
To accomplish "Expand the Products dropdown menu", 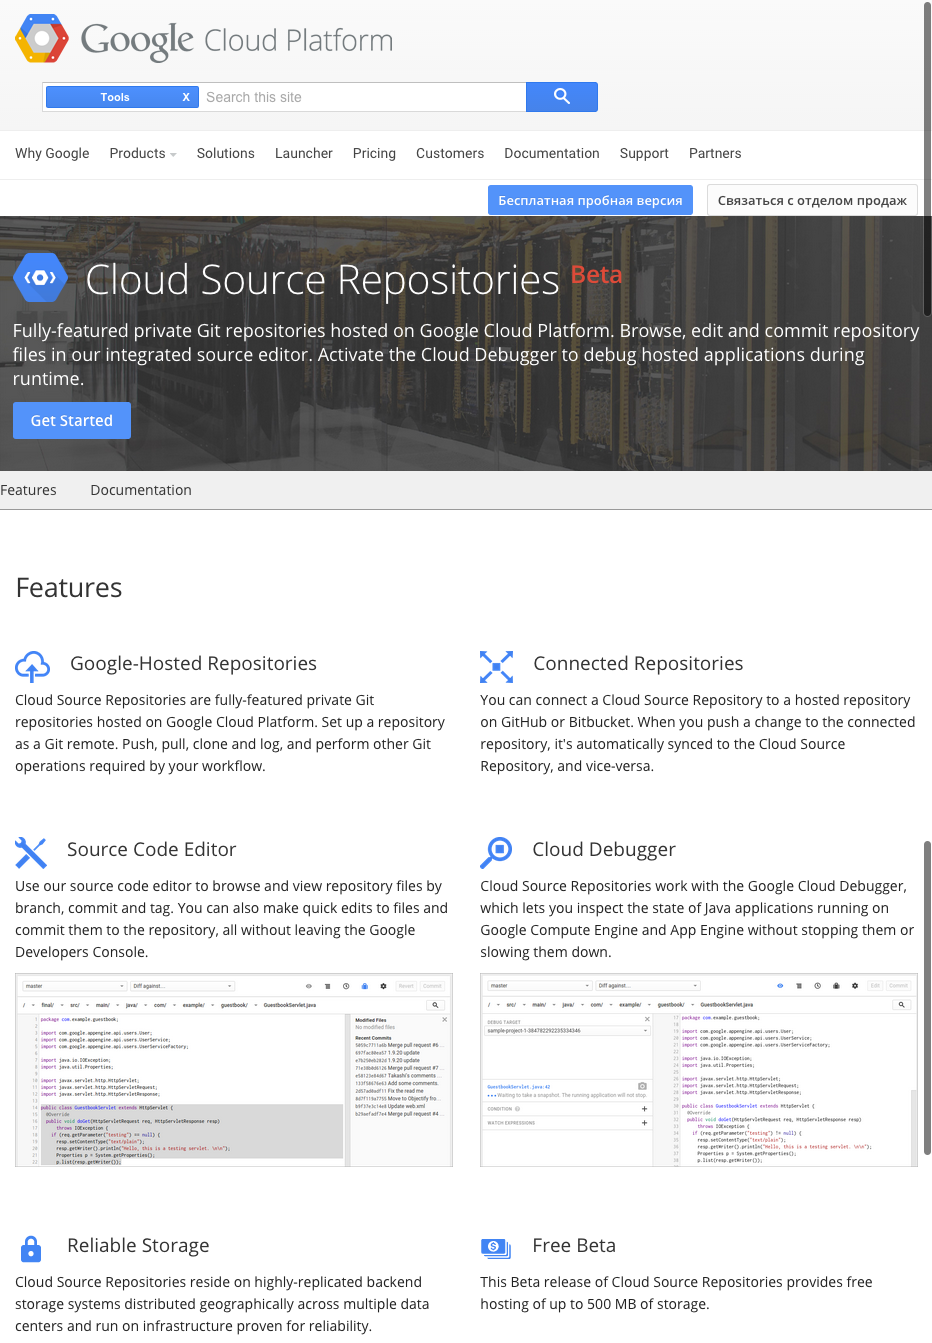I will point(143,153).
